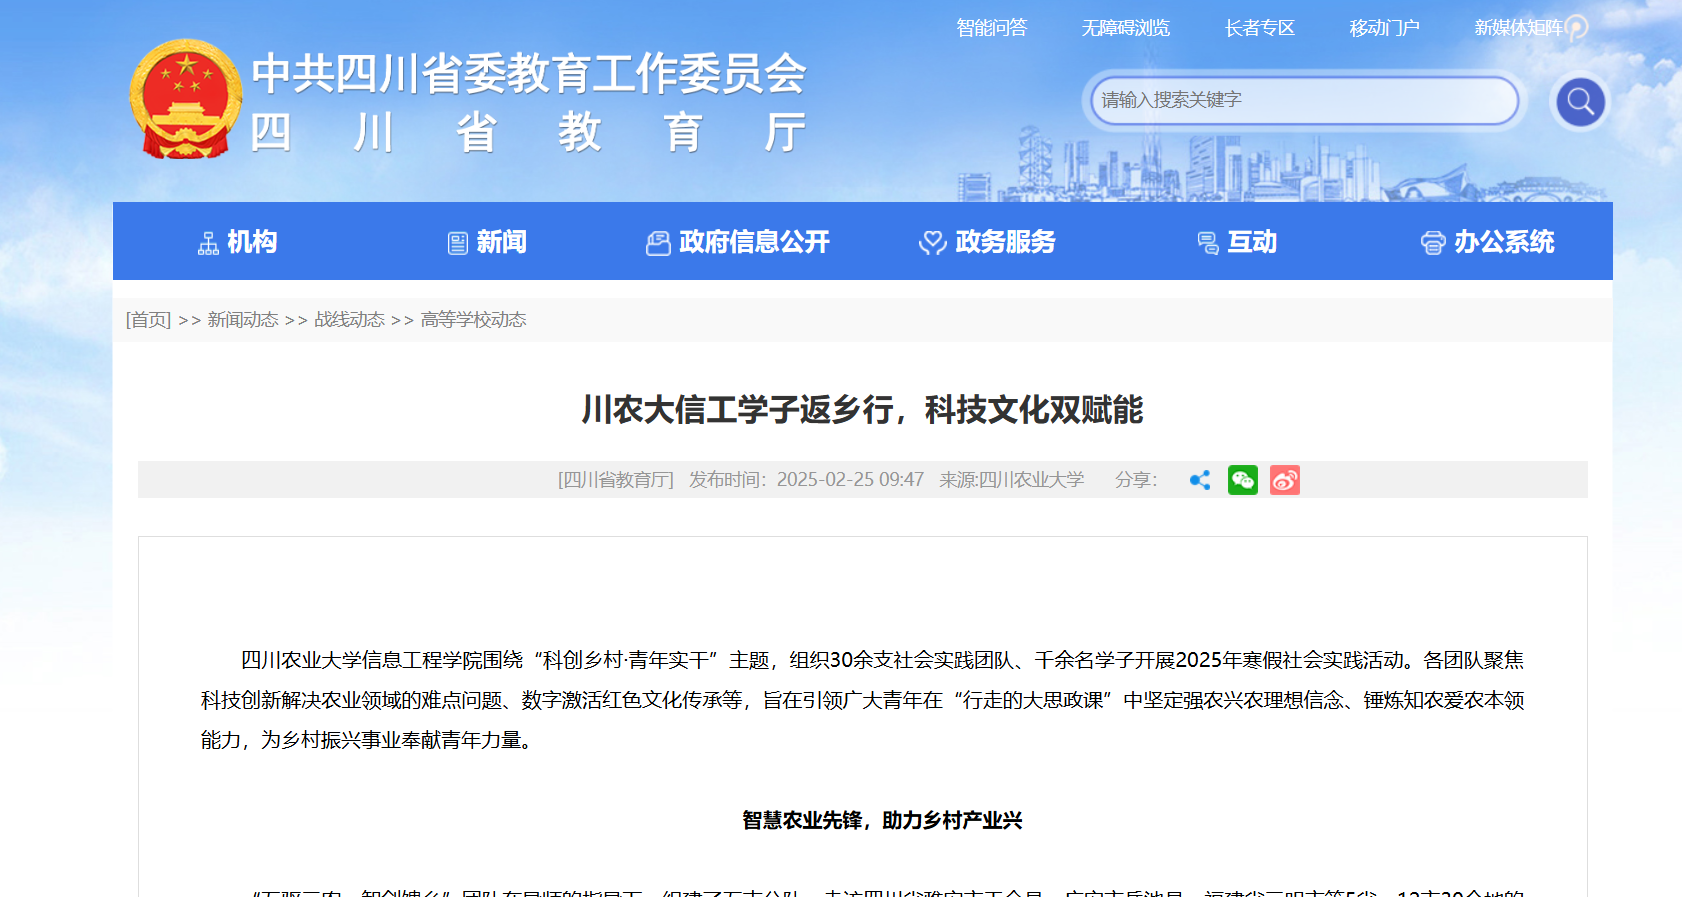
Task: Click the magnifier search button
Action: pyautogui.click(x=1580, y=101)
